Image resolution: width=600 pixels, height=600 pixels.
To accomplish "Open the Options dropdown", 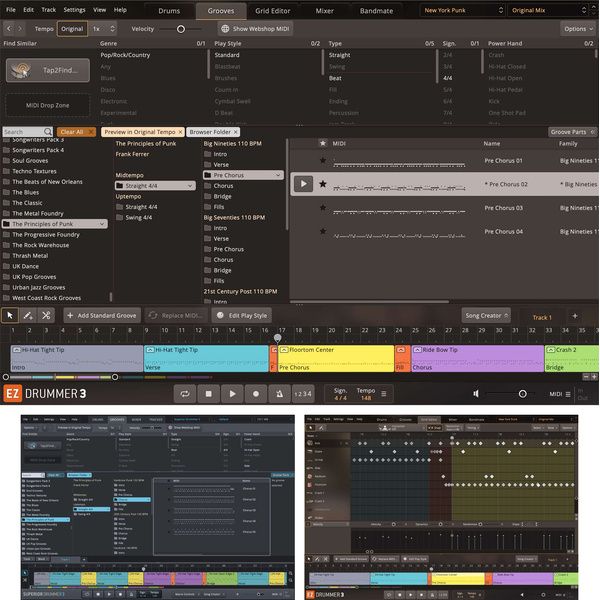I will (578, 29).
